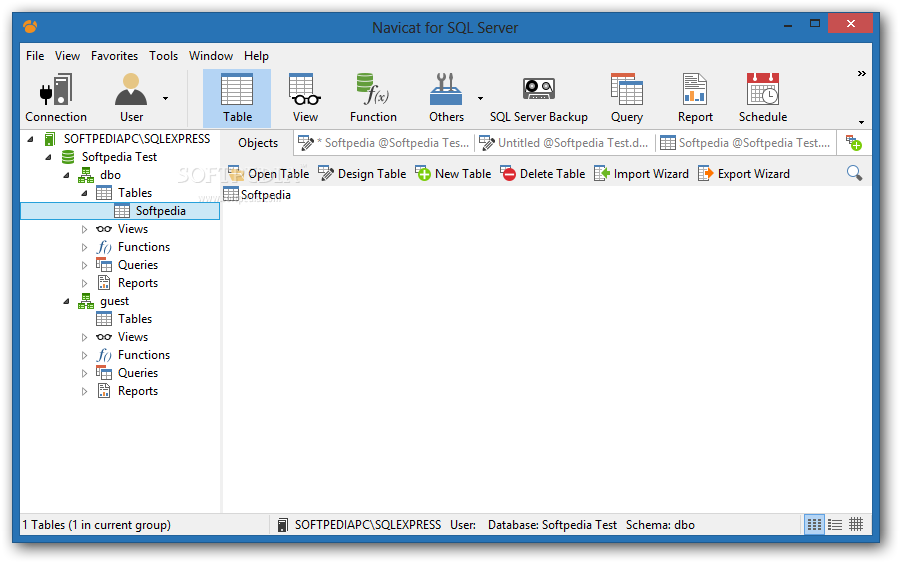This screenshot has height=563, width=900.
Task: Switch to the last Softpedia @Softpedia Test table tab
Action: pyautogui.click(x=745, y=143)
